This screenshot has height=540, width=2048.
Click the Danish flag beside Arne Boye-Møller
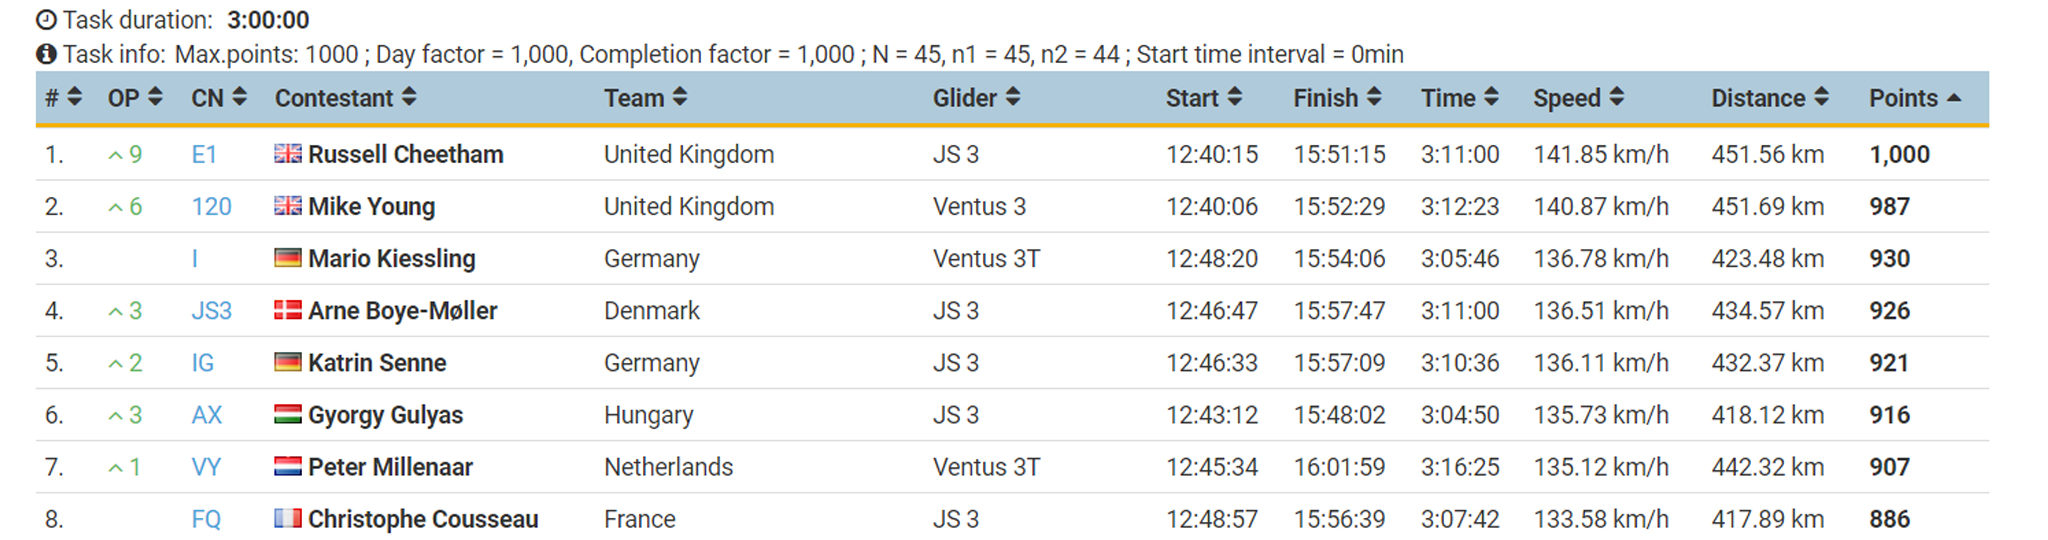click(288, 311)
